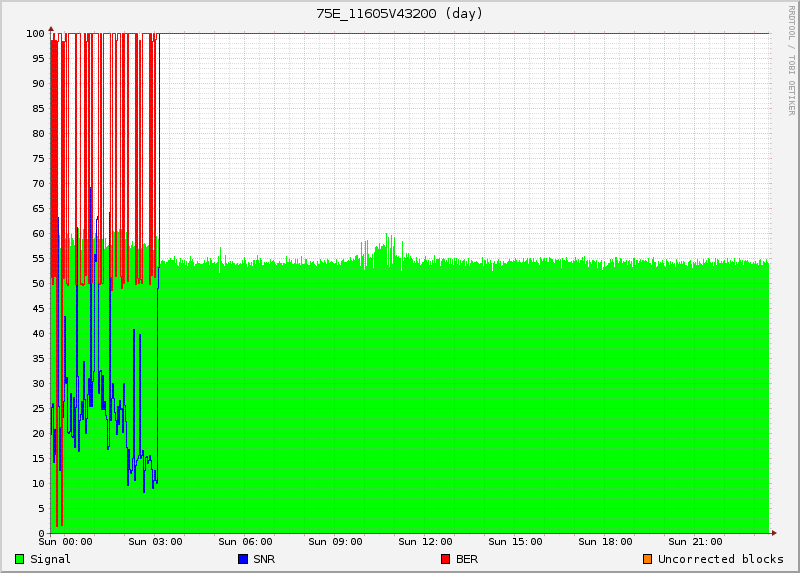Click the y-axis value '25'

click(x=38, y=409)
